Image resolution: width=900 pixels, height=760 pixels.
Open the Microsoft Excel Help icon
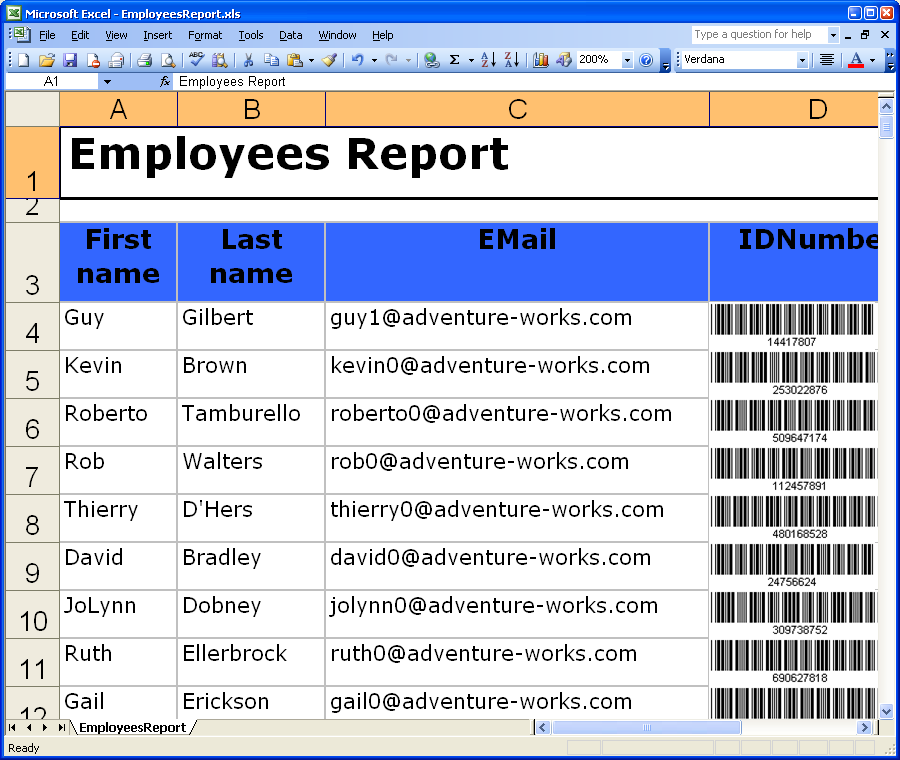(x=646, y=60)
